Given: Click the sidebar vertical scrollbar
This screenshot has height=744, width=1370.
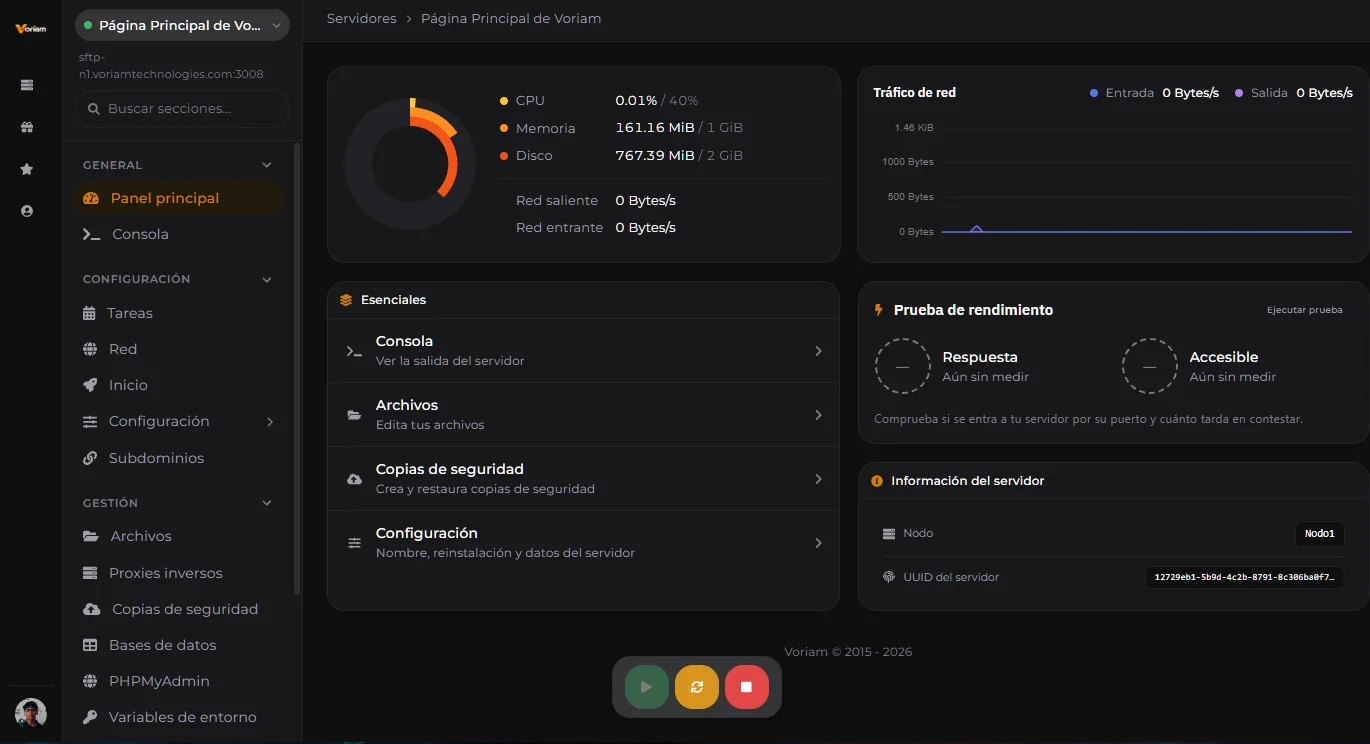Looking at the screenshot, I should [297, 370].
